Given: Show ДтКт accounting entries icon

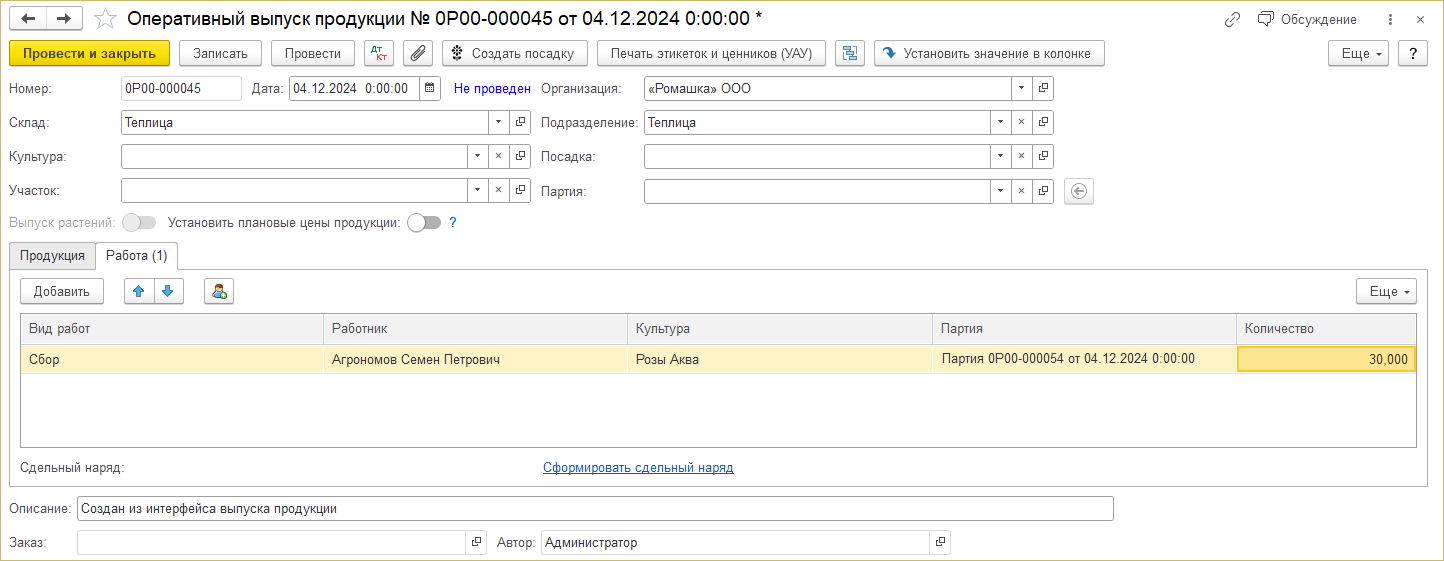Looking at the screenshot, I should (380, 53).
